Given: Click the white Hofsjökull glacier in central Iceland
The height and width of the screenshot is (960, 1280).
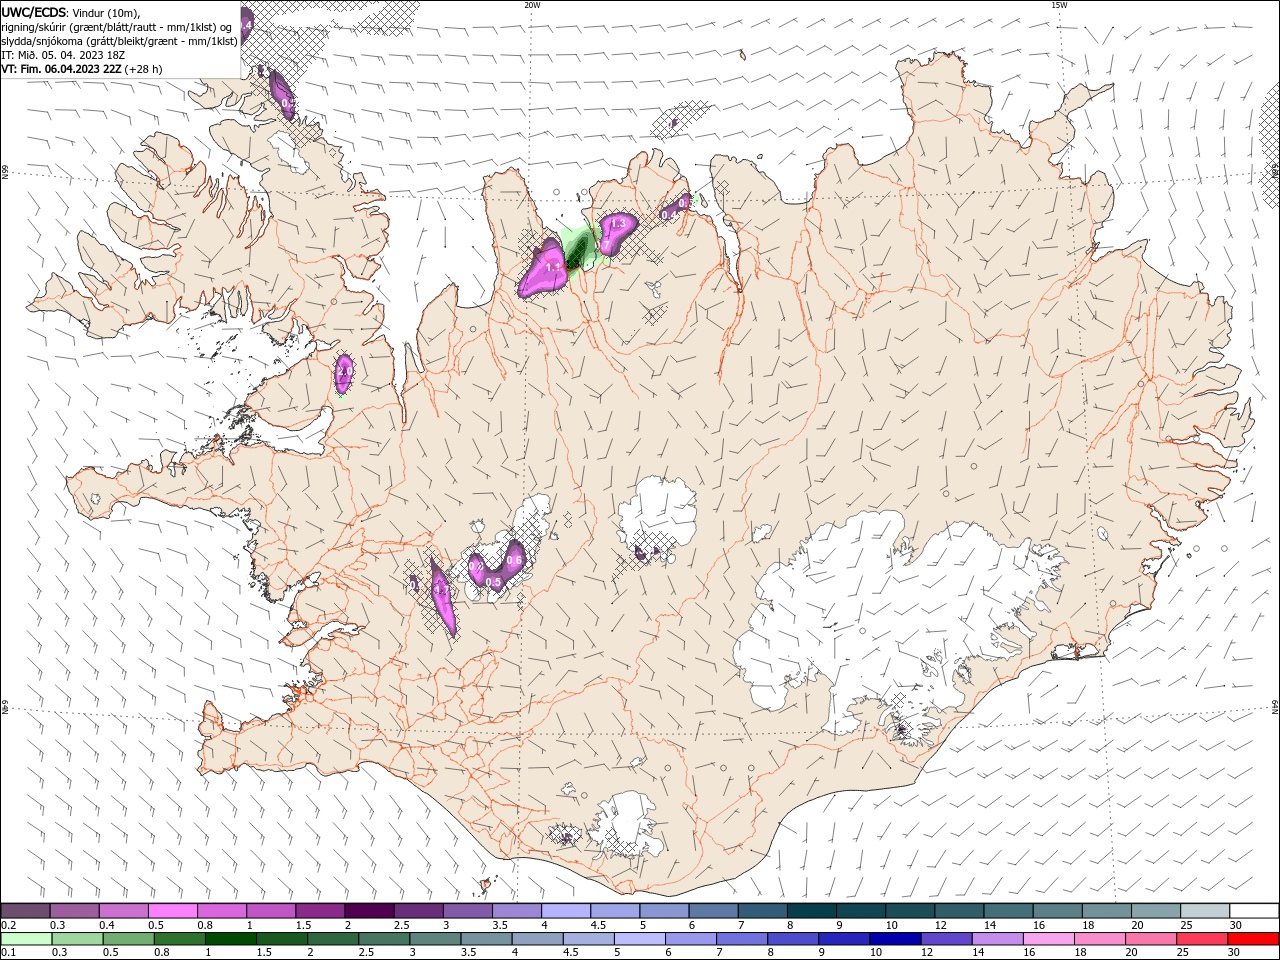Looking at the screenshot, I should [x=657, y=512].
